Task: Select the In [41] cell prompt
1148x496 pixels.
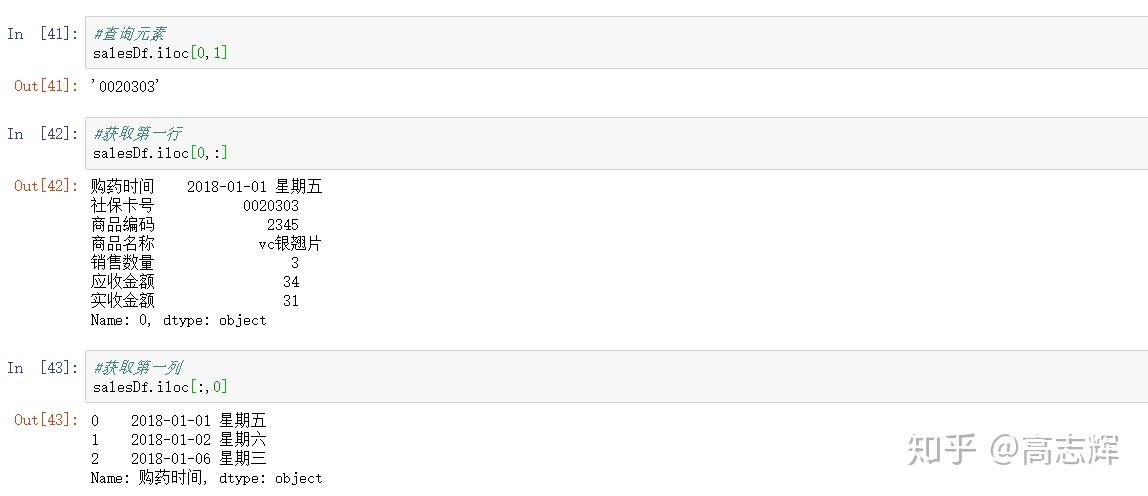Action: [42, 34]
